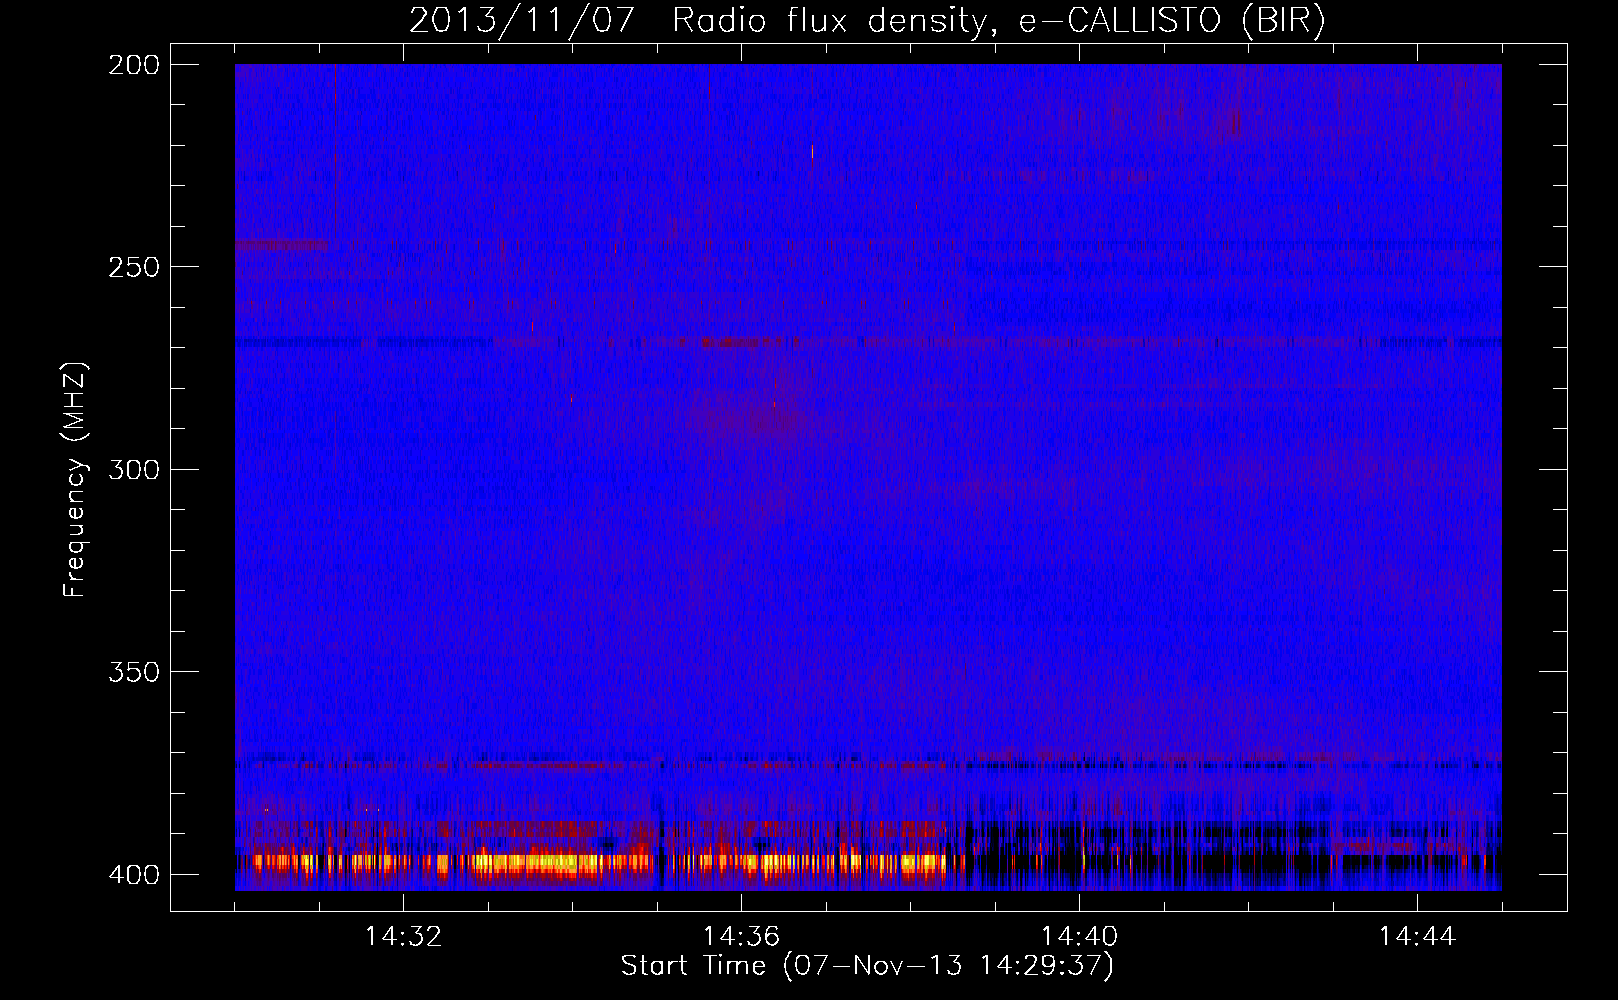Click the plot title '2013/11/07 Radio flux density'

[867, 20]
